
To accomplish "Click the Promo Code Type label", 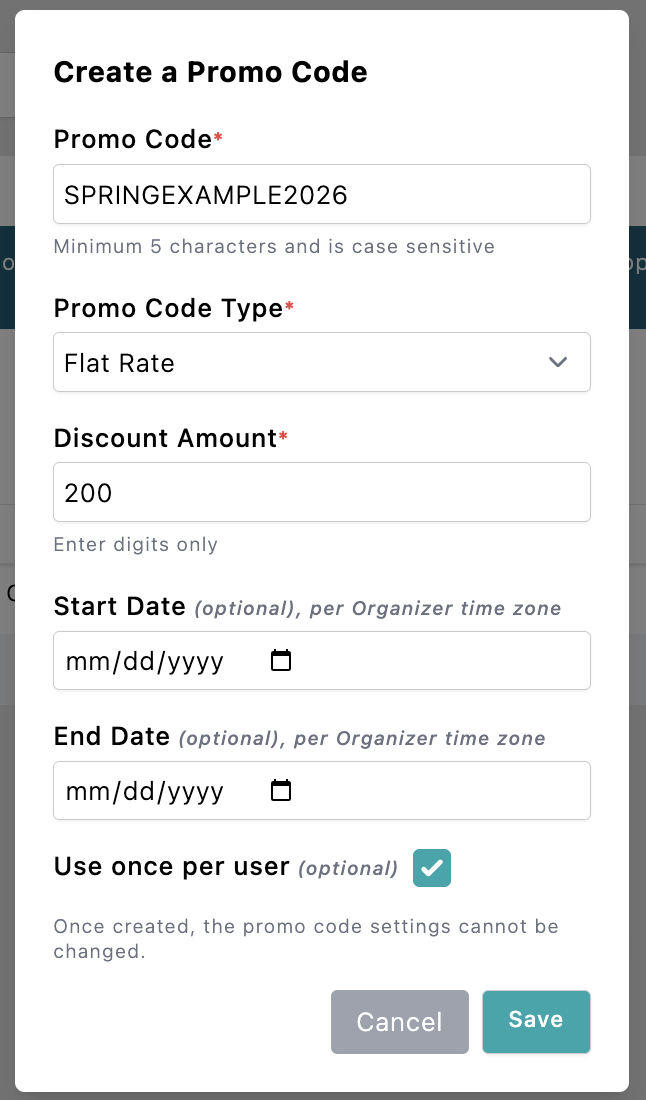I will (168, 308).
